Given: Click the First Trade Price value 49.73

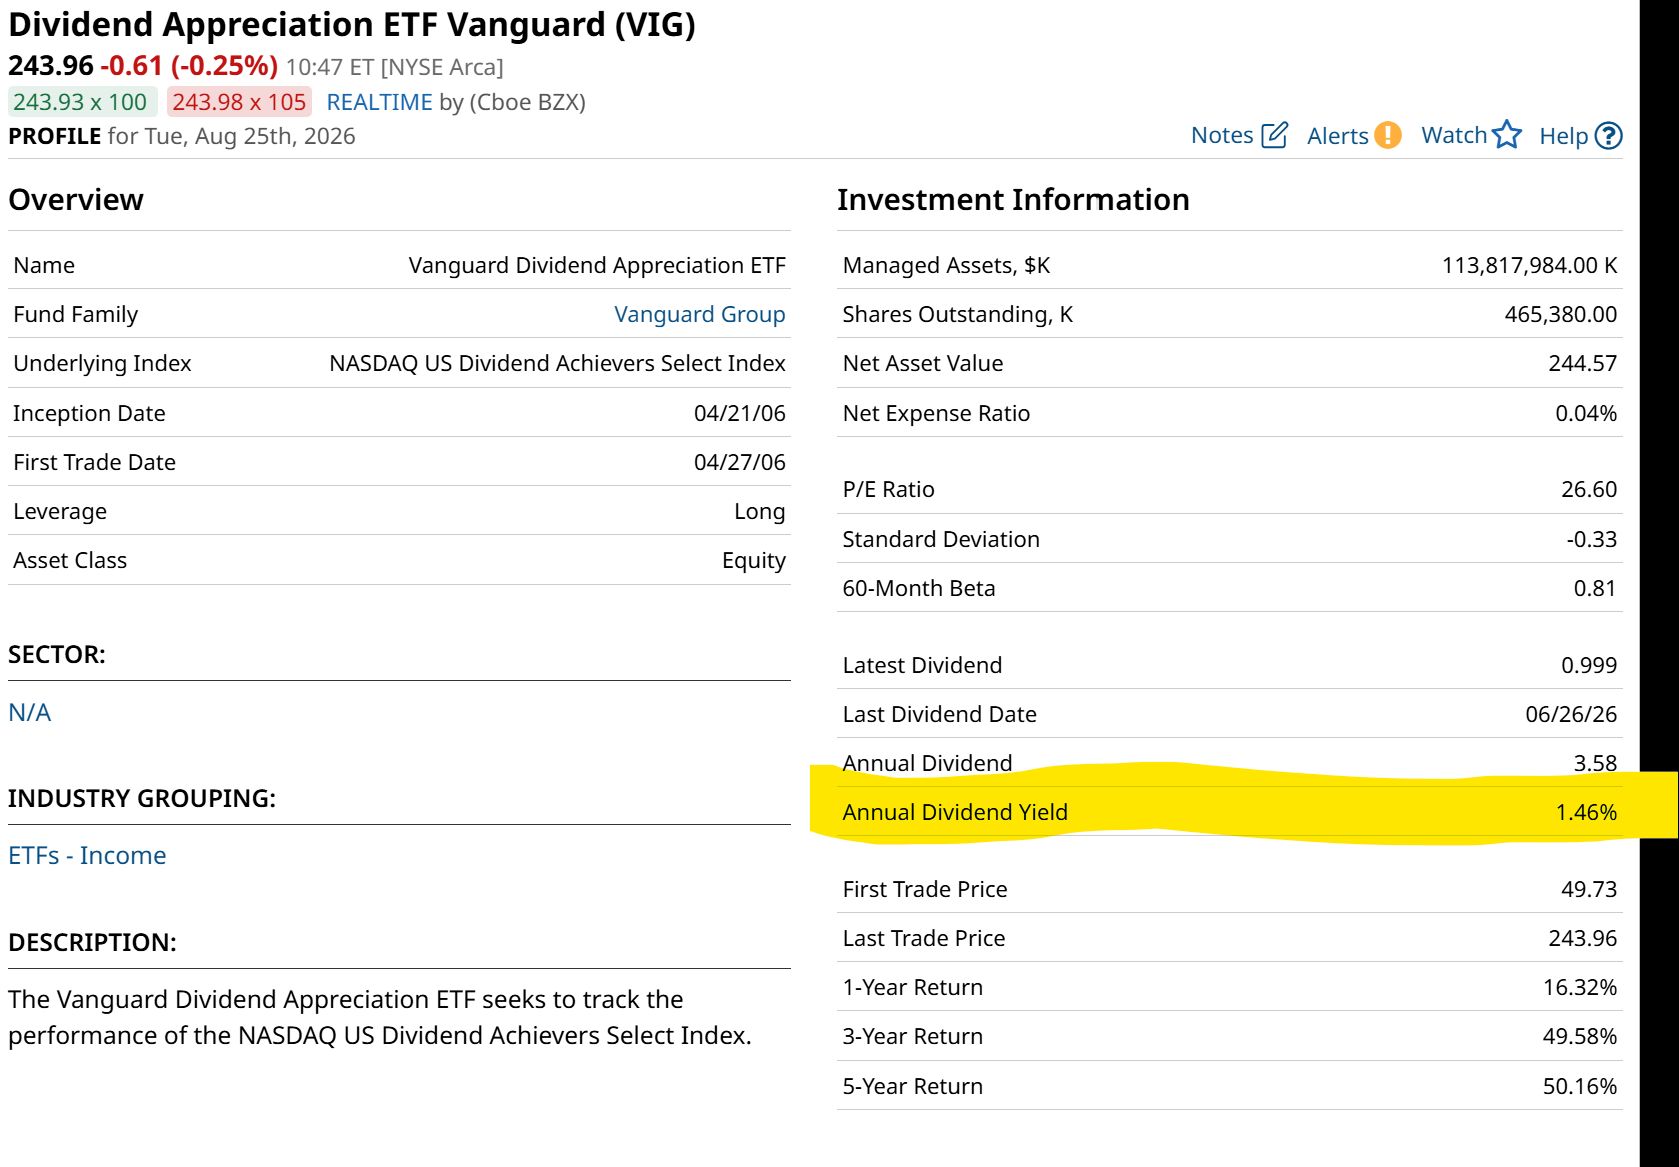Looking at the screenshot, I should 1589,889.
